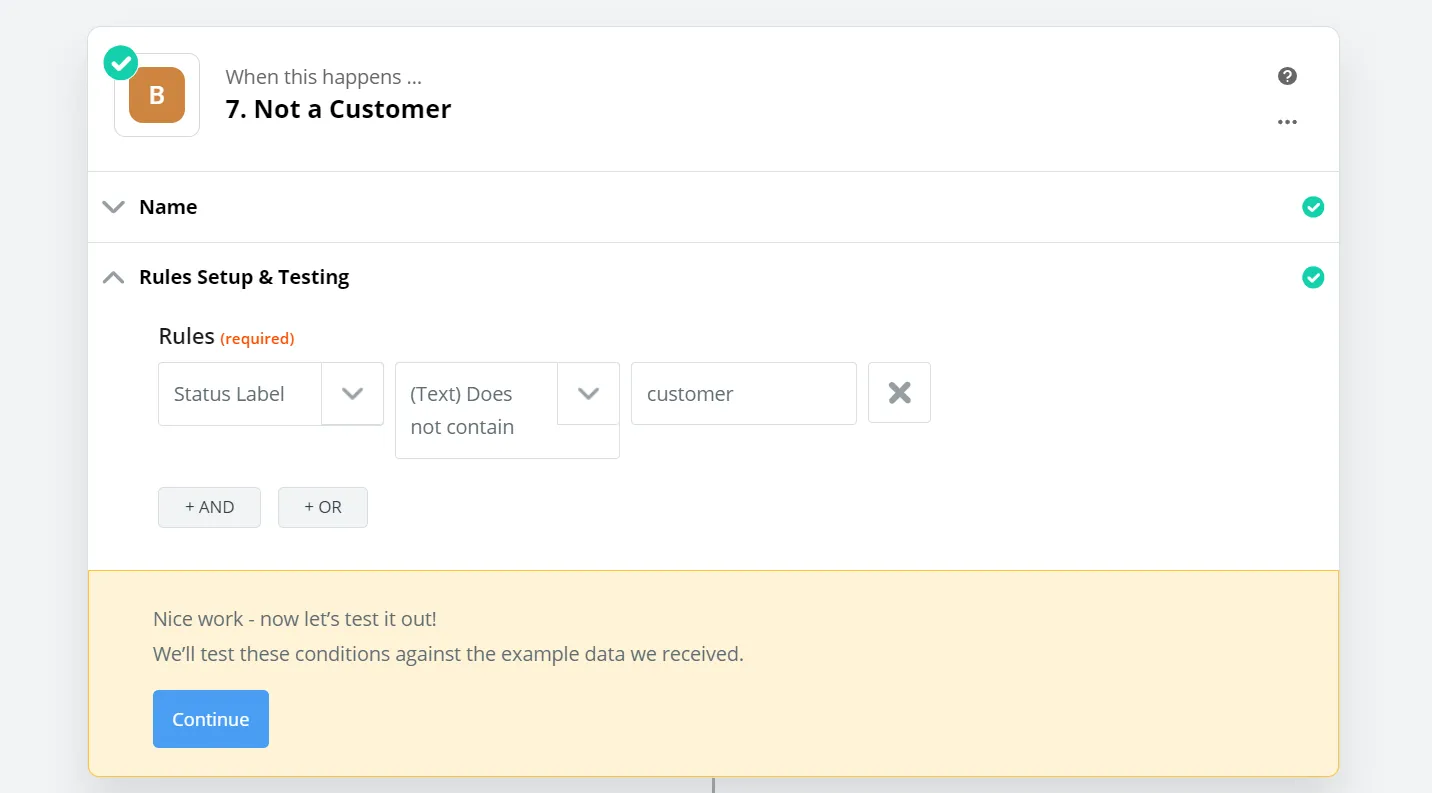Click the Rules Setup & Testing header
The width and height of the screenshot is (1432, 793).
[244, 277]
